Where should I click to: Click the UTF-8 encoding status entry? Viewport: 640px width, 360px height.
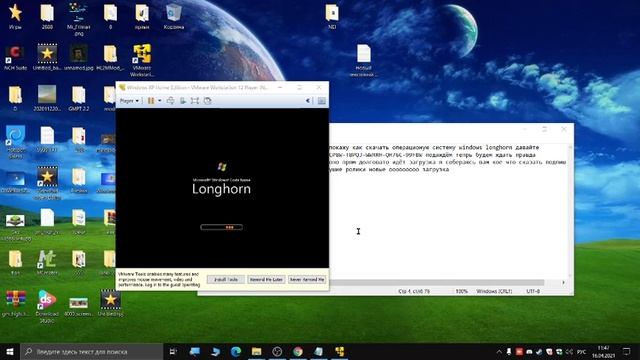pyautogui.click(x=533, y=291)
